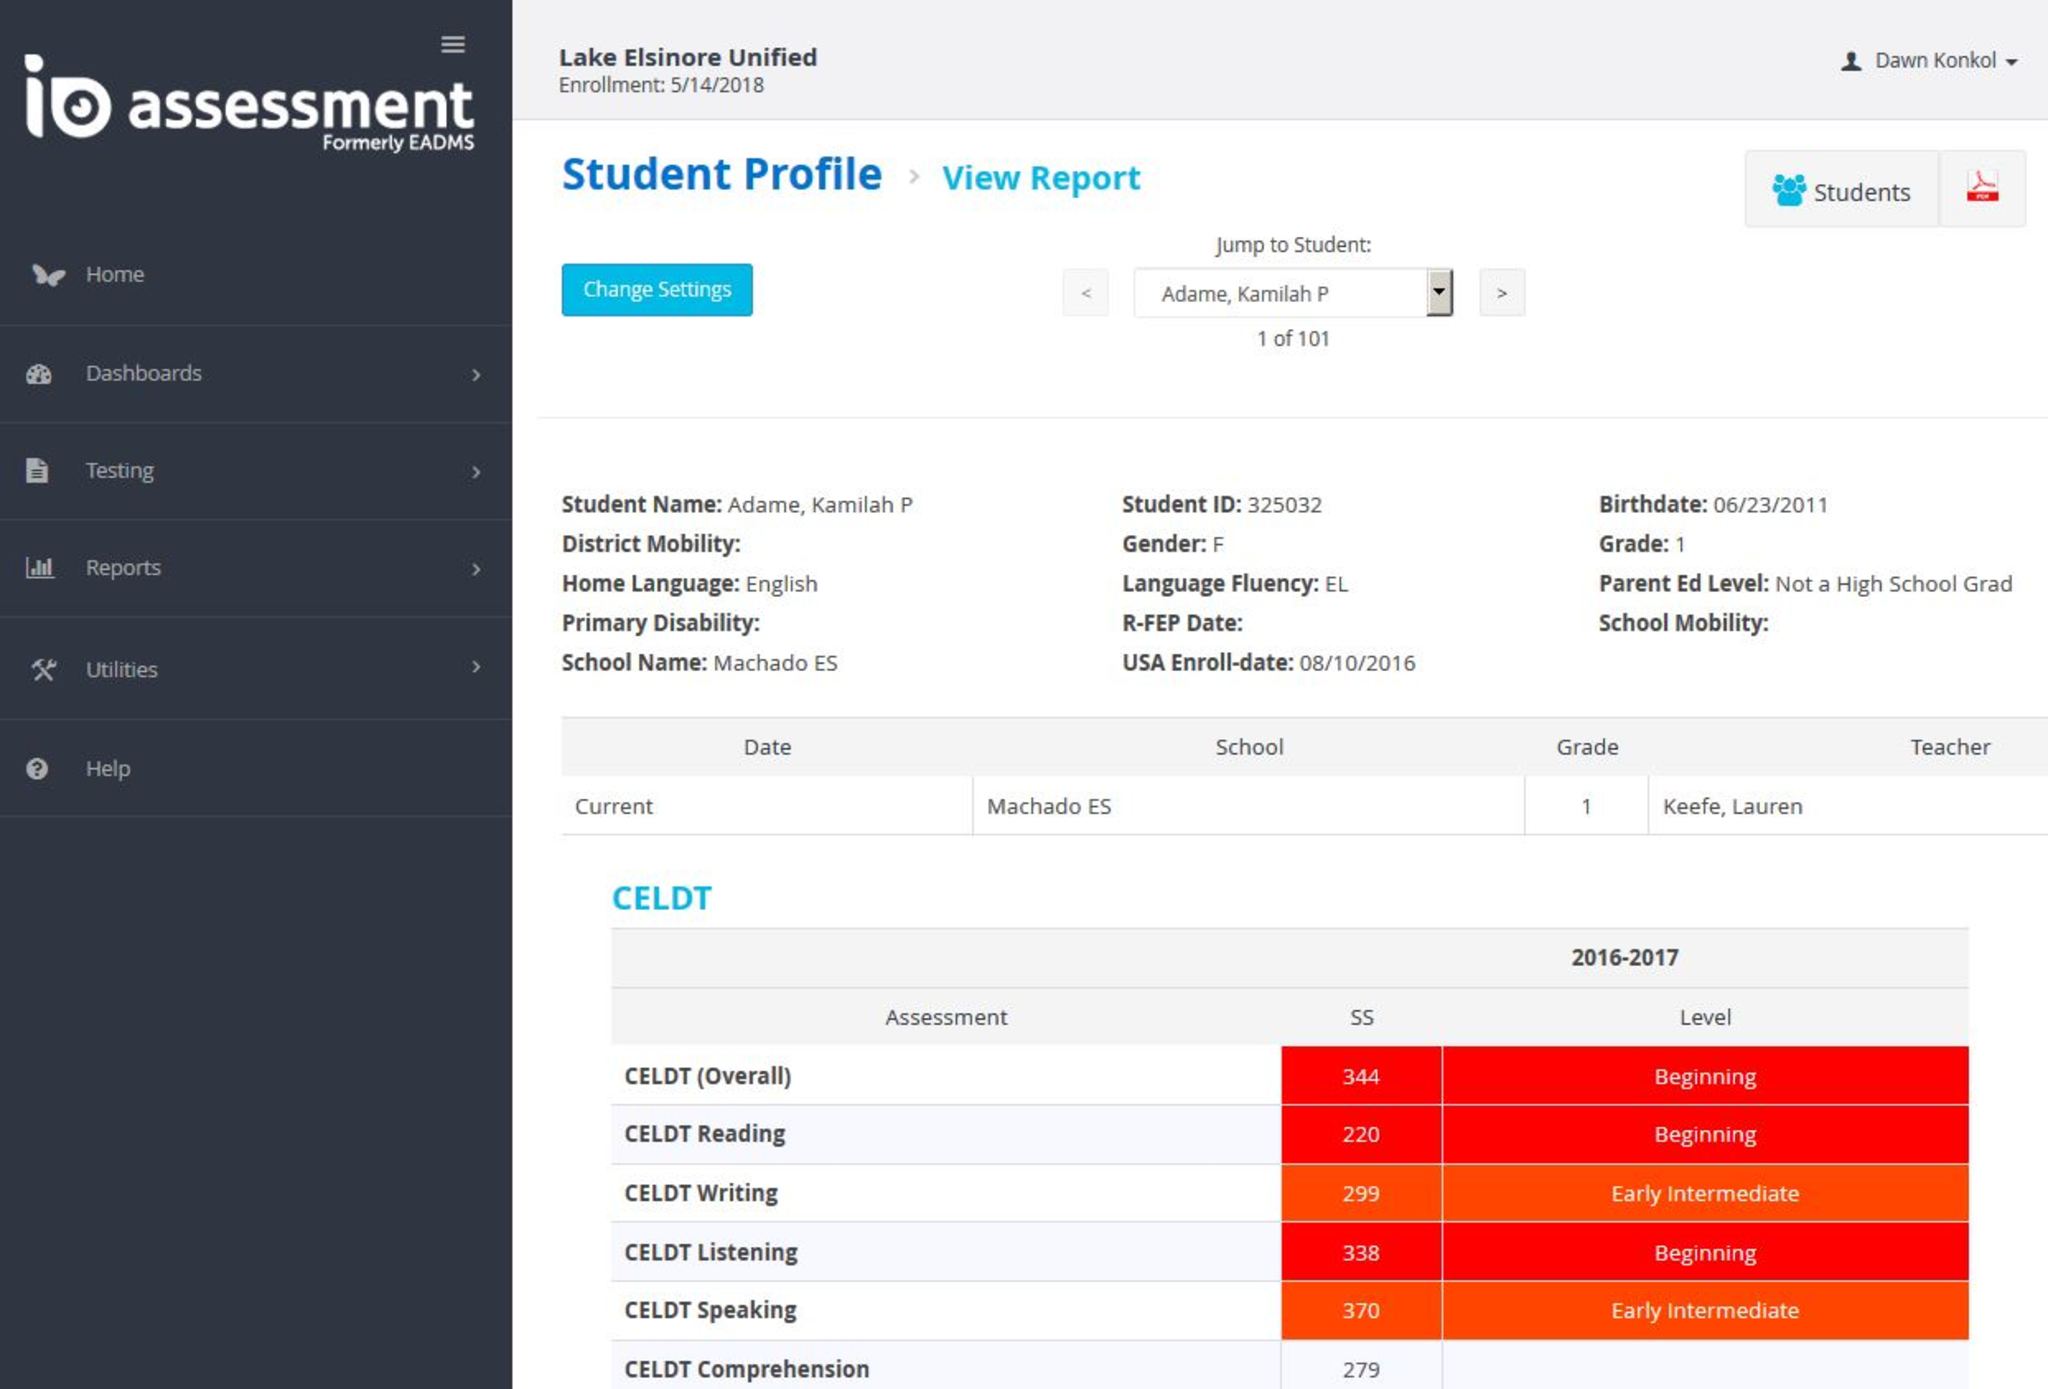This screenshot has width=2048, height=1389.
Task: Open the Jump to Student dropdown
Action: [1291, 293]
